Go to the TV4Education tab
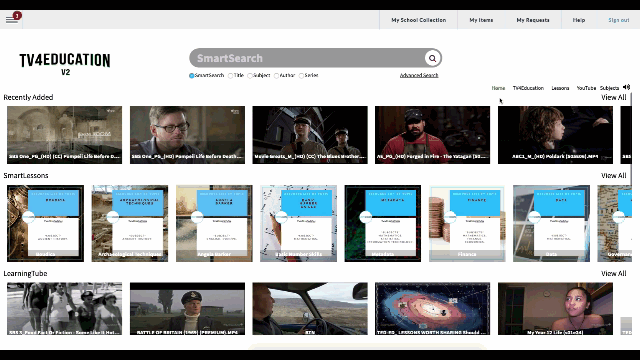The height and width of the screenshot is (360, 640). [x=528, y=88]
